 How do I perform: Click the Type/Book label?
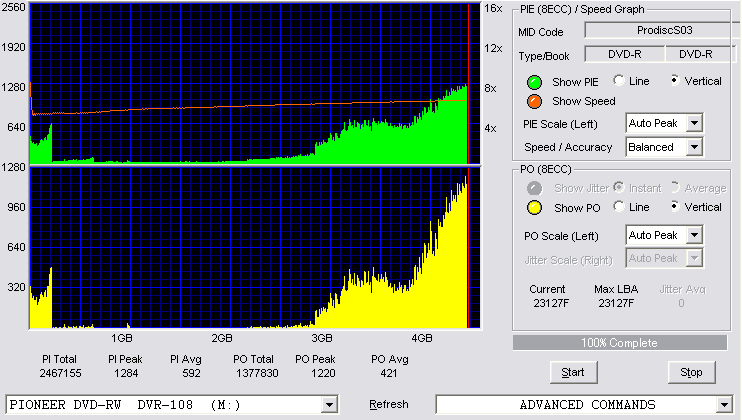544,56
